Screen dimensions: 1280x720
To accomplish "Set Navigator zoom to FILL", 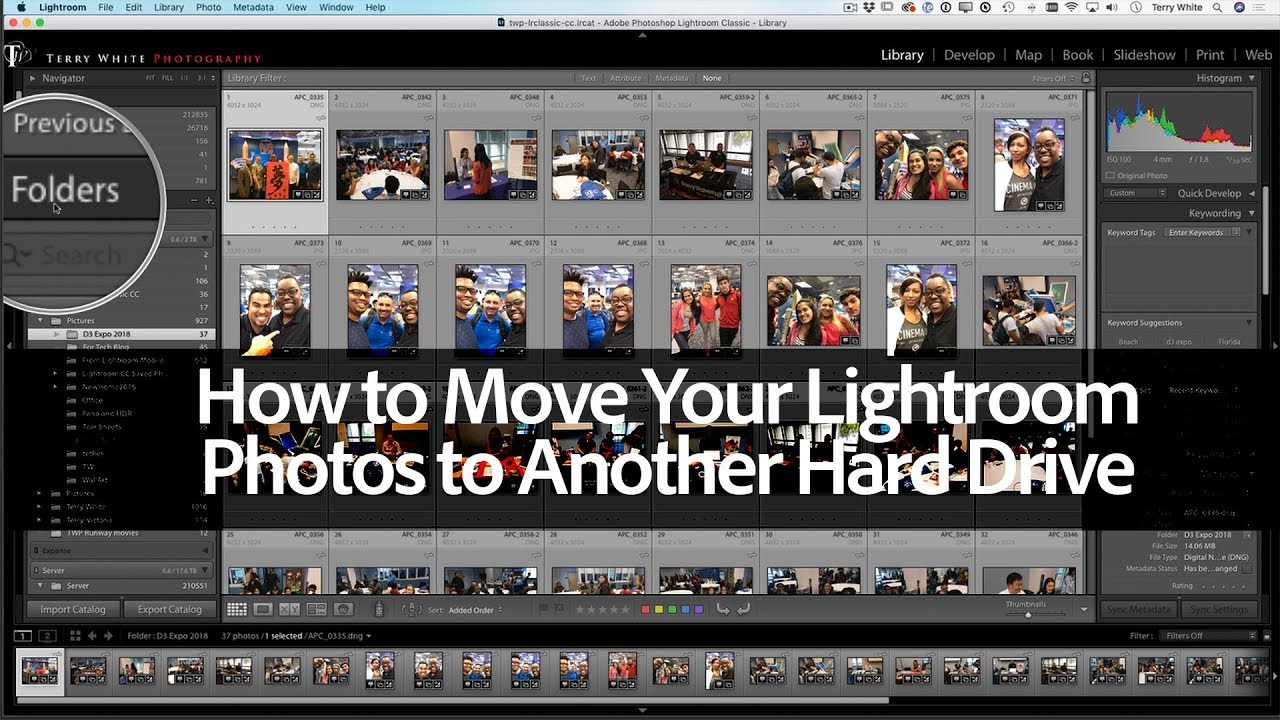I will [x=168, y=78].
